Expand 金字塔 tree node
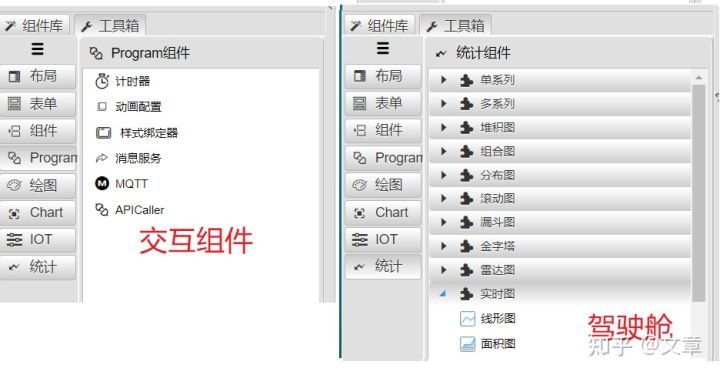The width and height of the screenshot is (720, 375). click(444, 246)
